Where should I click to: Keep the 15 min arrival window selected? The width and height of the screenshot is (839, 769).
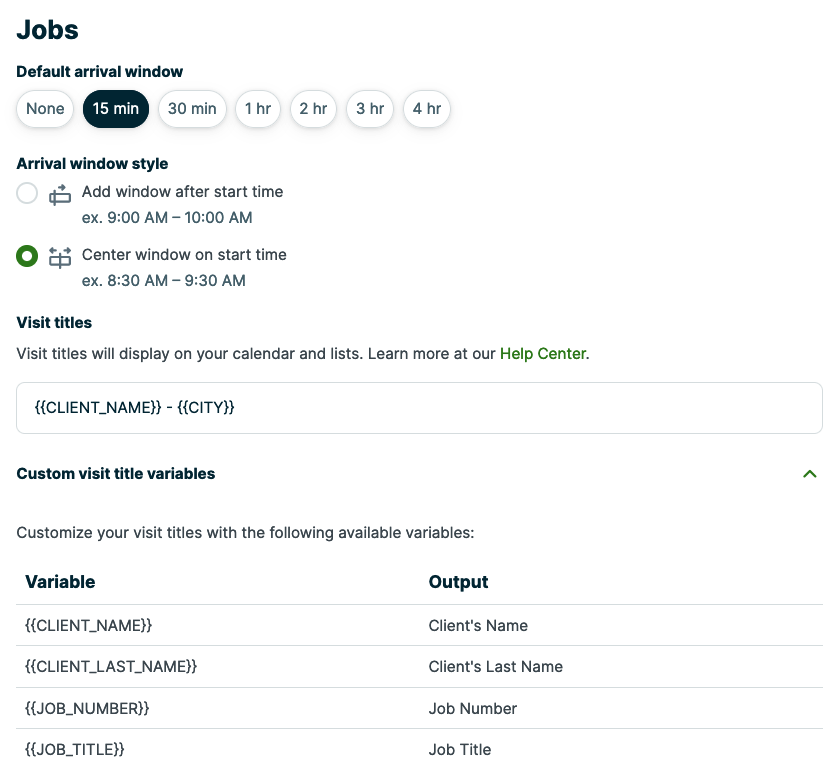(x=115, y=108)
